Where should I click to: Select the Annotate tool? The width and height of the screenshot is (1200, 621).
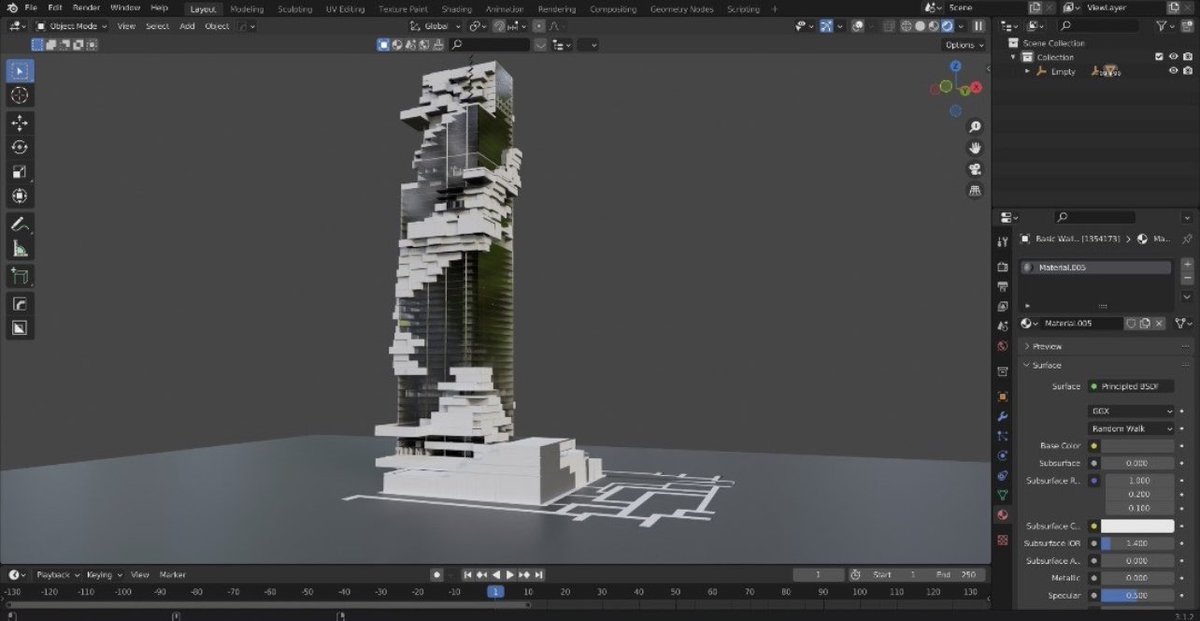[20, 224]
